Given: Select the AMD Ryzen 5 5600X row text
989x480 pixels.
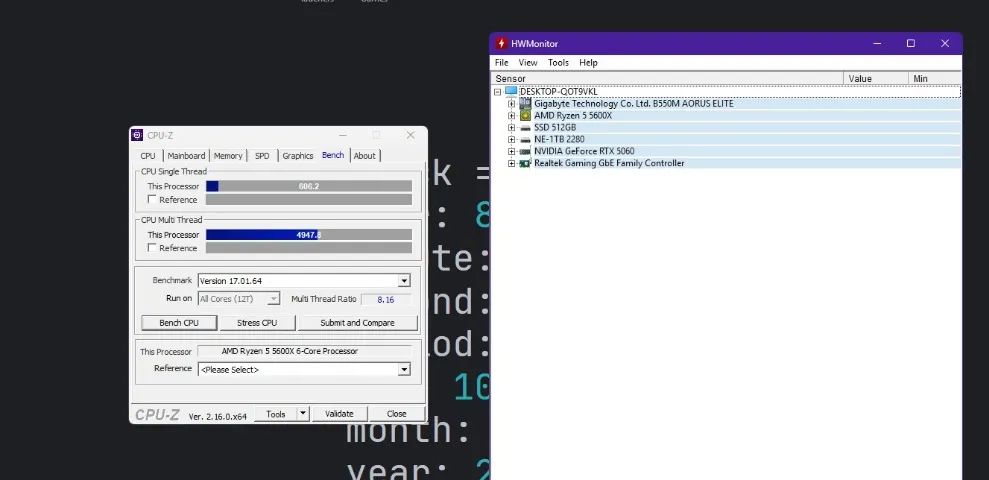Looking at the screenshot, I should (x=573, y=115).
